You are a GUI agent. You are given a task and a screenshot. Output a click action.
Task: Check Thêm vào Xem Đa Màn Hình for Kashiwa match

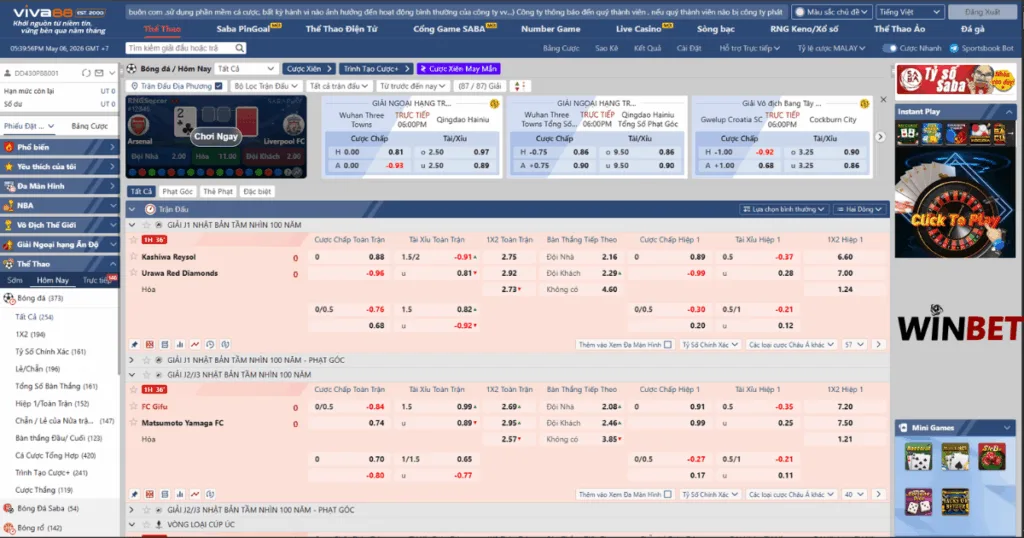point(667,345)
